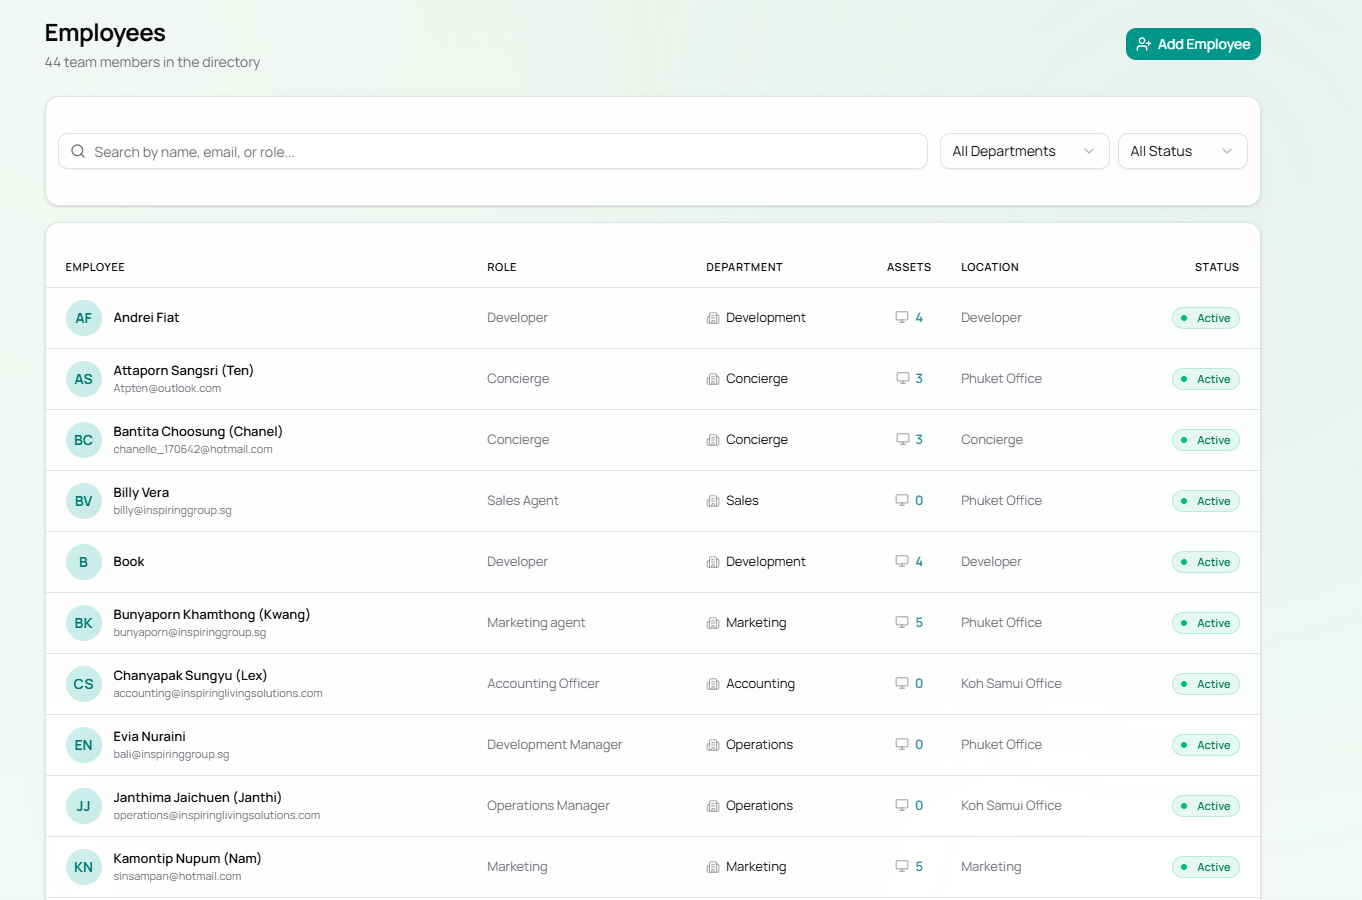This screenshot has height=900, width=1362.
Task: Click the Employees page heading
Action: pyautogui.click(x=105, y=33)
